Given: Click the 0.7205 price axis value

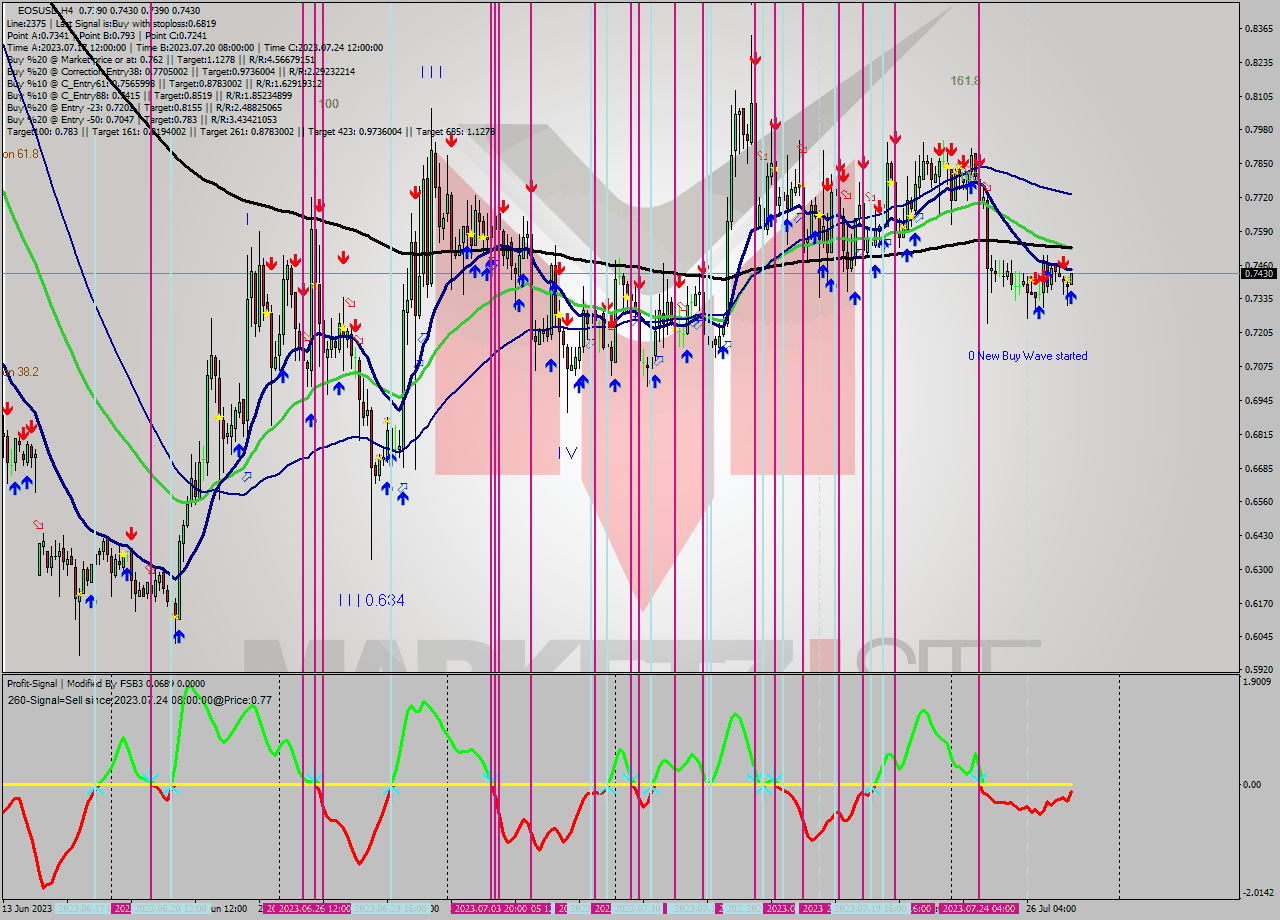Looking at the screenshot, I should (1258, 333).
